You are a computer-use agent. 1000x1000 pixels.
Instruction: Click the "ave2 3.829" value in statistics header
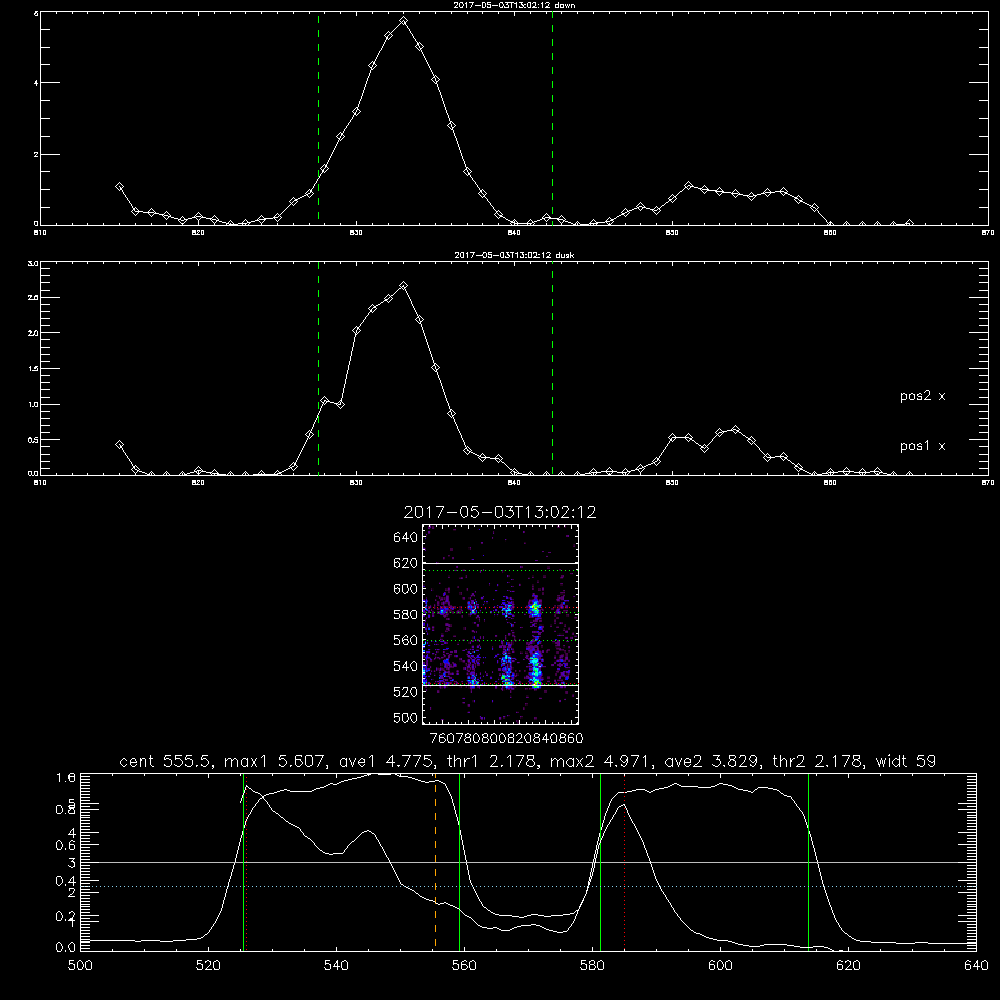(715, 761)
